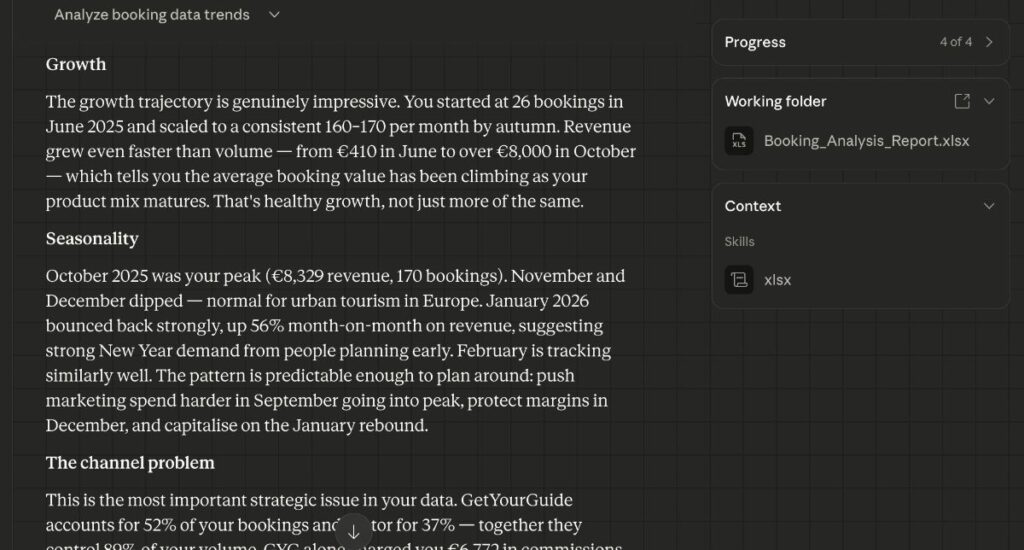Expand the chevron next to conversation title
The image size is (1024, 550).
[274, 14]
